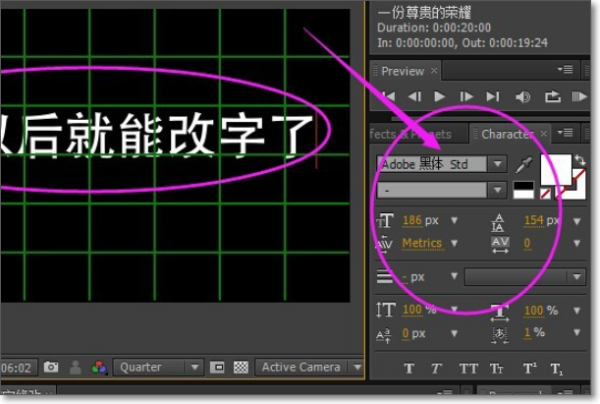This screenshot has width=600, height=404.
Task: Take snapshot with the camera icon
Action: 50,367
